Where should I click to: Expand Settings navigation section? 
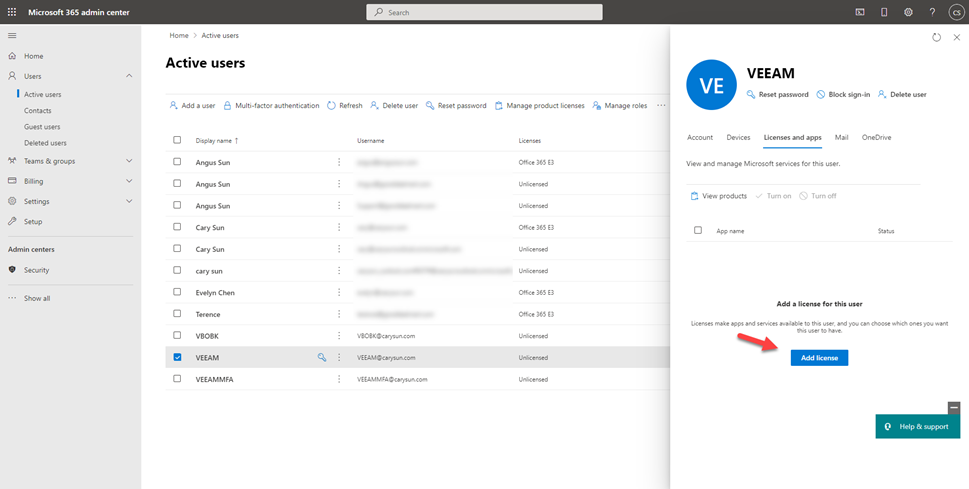[129, 201]
